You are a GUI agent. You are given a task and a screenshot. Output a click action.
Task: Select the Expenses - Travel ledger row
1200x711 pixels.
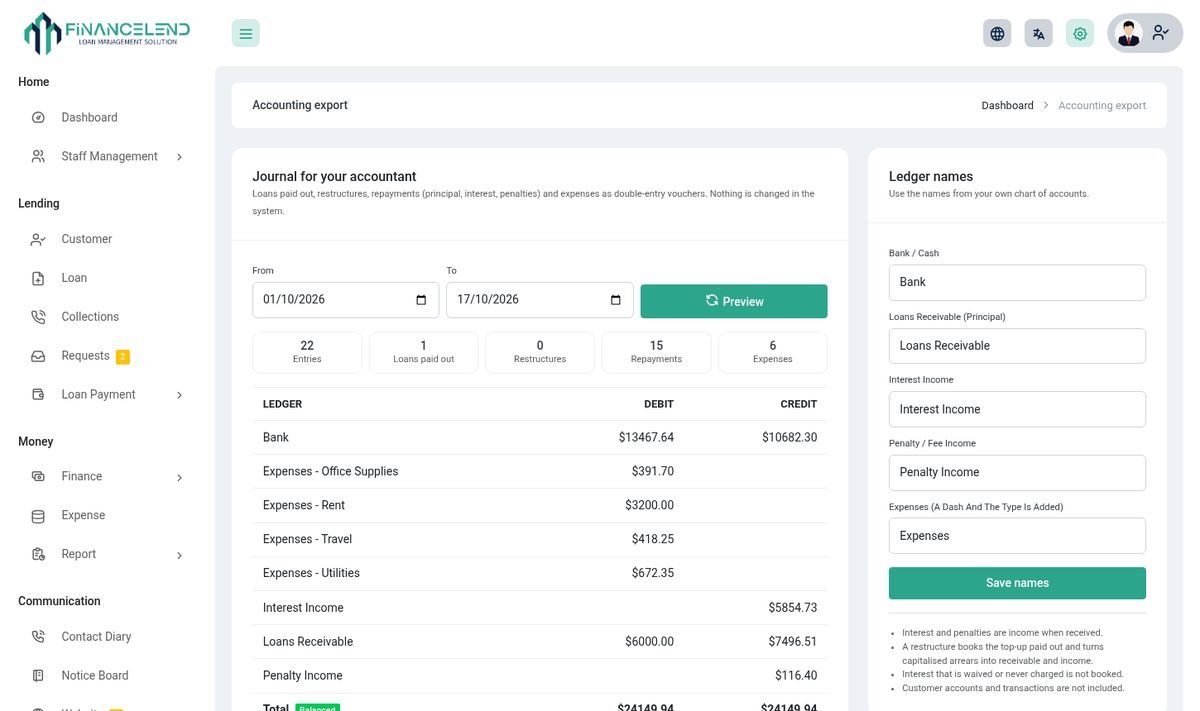[x=540, y=539]
